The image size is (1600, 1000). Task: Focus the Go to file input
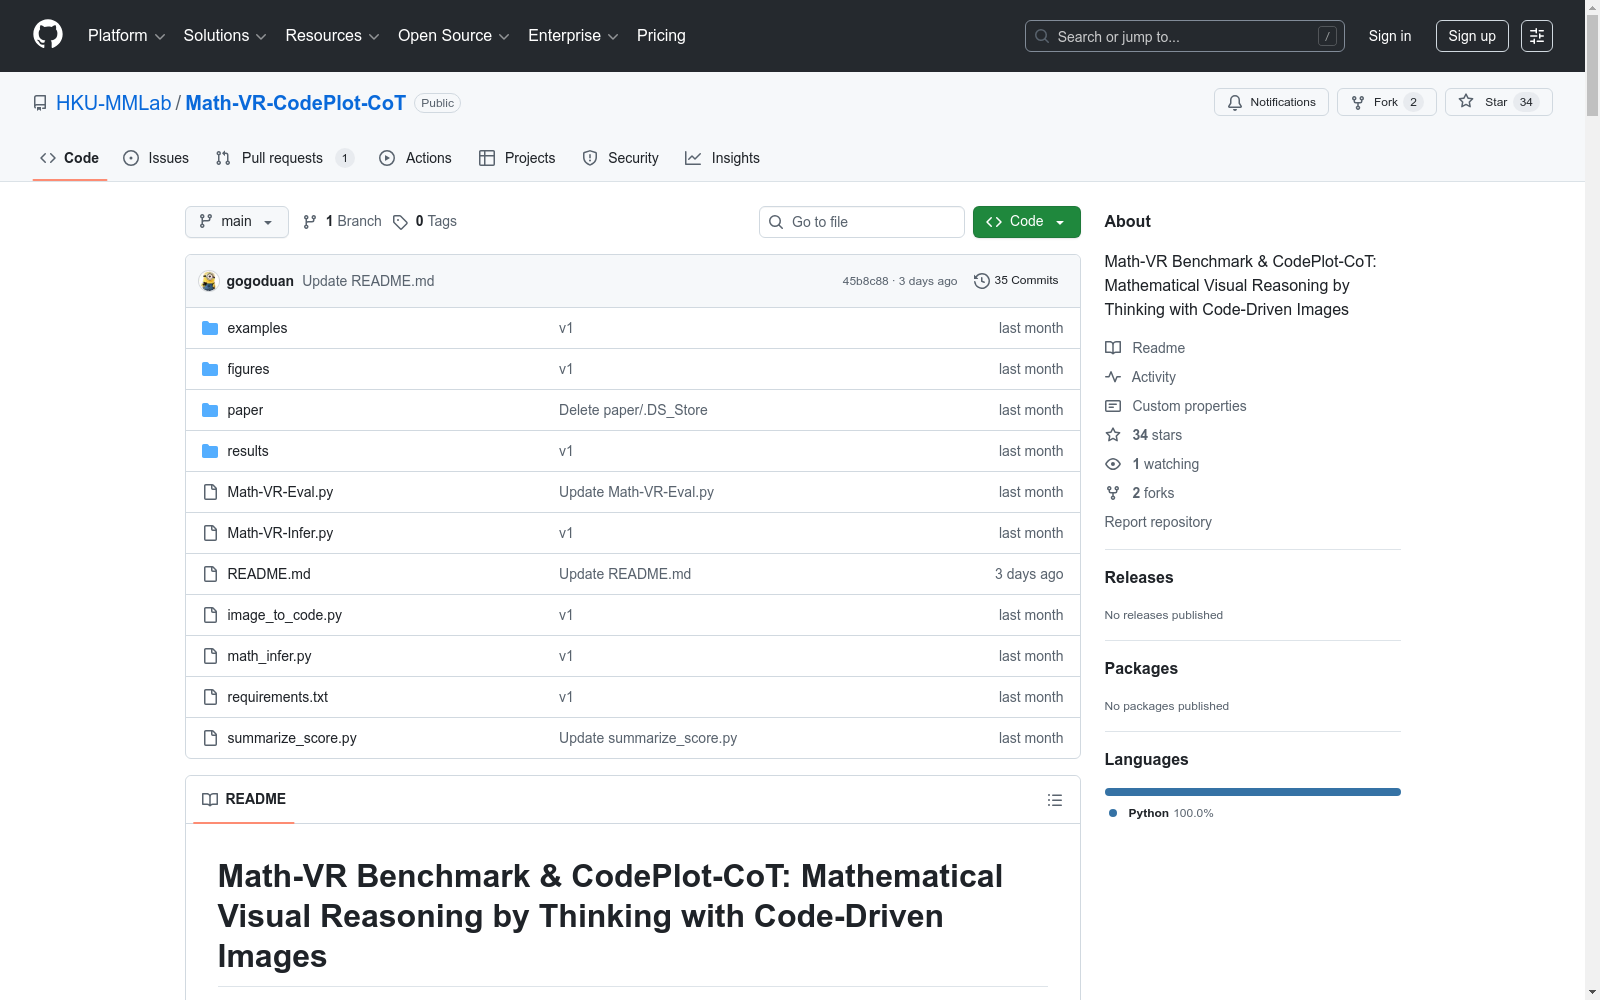click(x=862, y=222)
